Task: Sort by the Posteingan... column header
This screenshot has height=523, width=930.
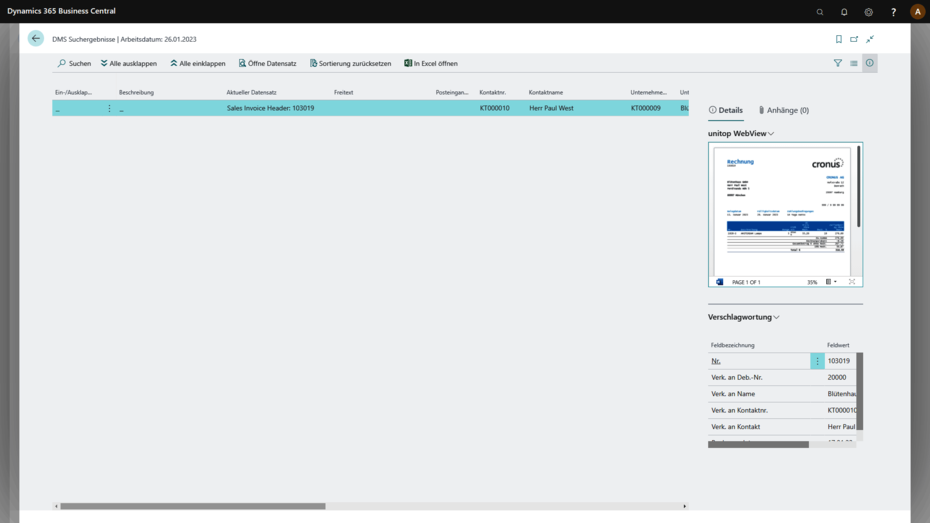Action: 452,93
